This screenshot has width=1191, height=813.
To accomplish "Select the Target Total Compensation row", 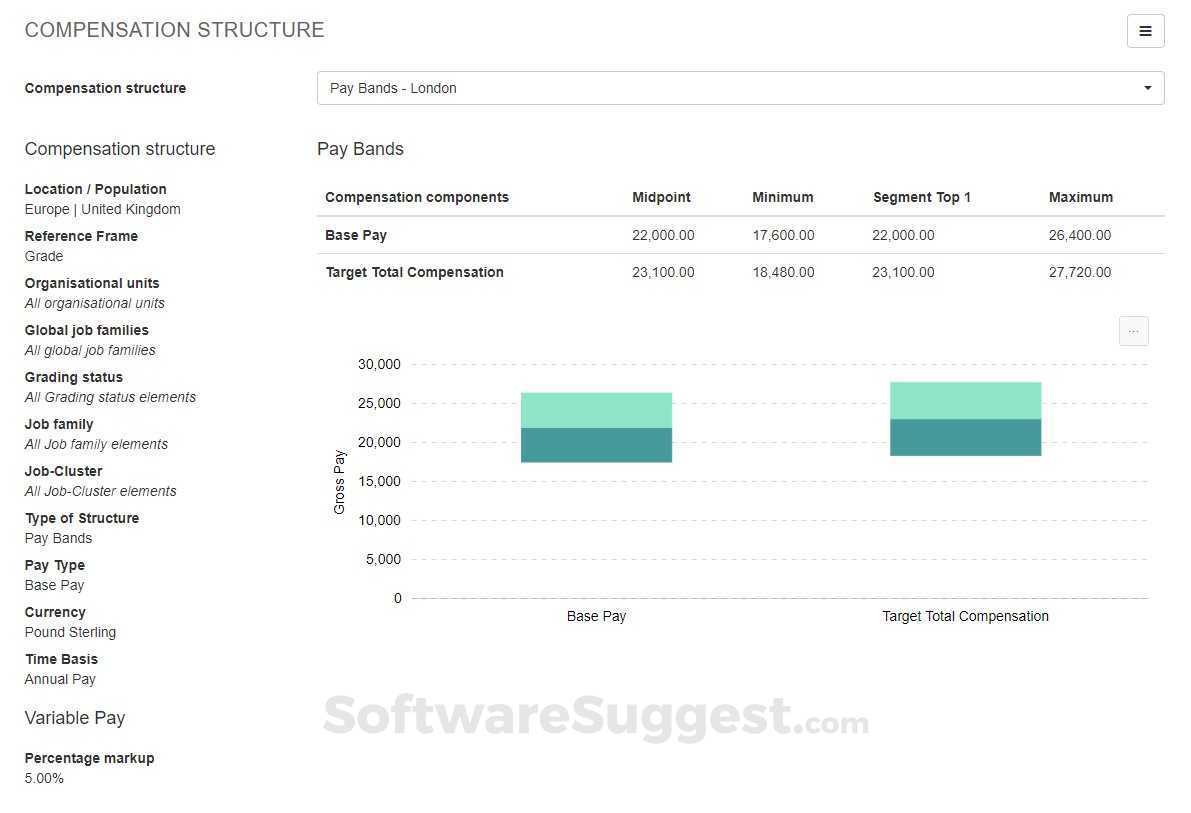I will (414, 272).
